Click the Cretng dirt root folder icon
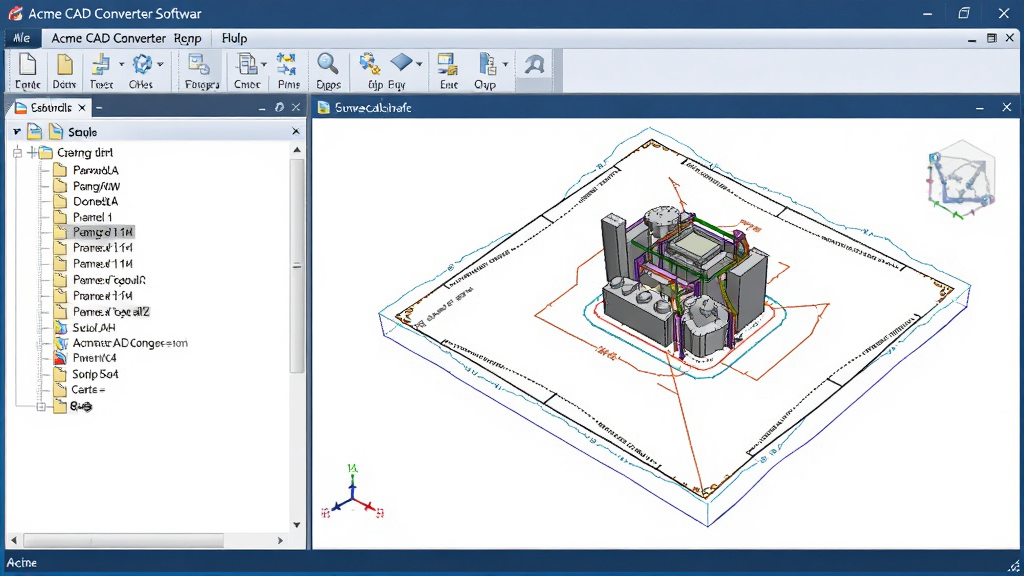The image size is (1024, 576). pyautogui.click(x=45, y=153)
